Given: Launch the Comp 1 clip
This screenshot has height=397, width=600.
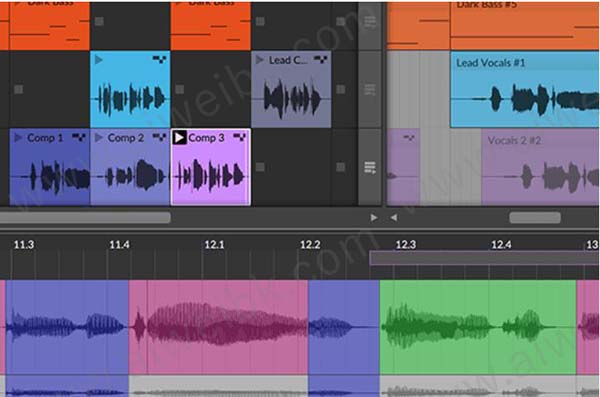Looking at the screenshot, I should tap(18, 138).
